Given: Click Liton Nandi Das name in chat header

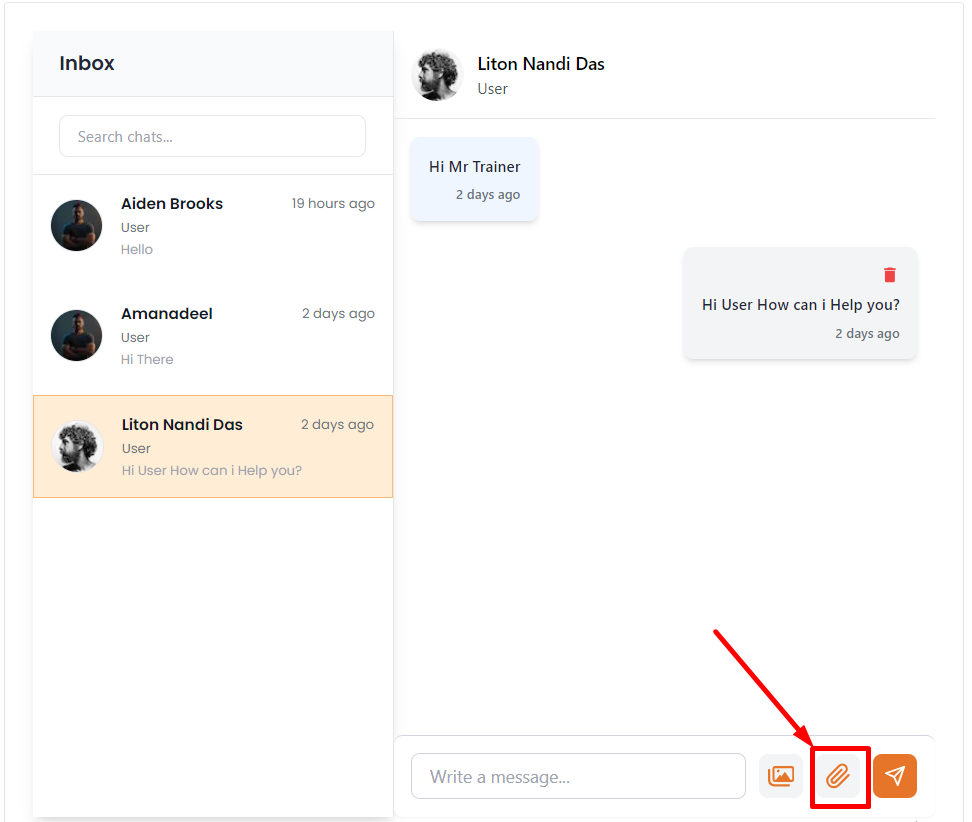Looking at the screenshot, I should pos(541,64).
